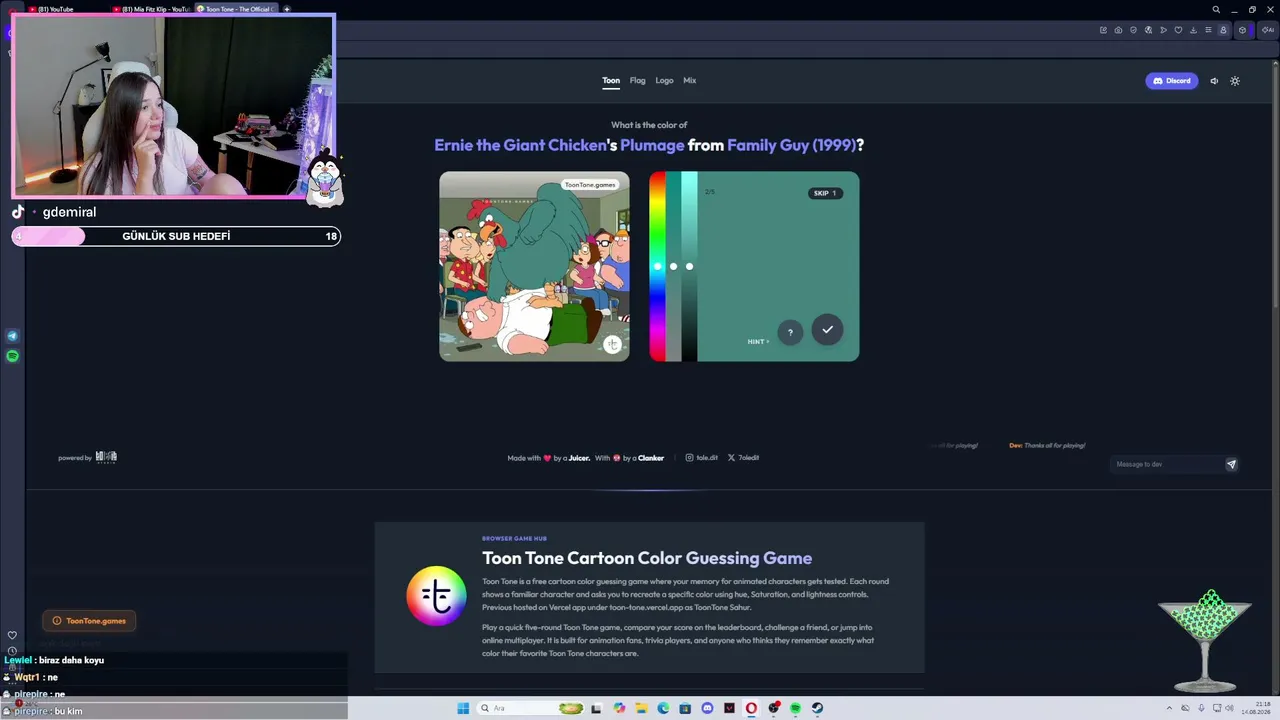Mute the game sound via speaker icon
The width and height of the screenshot is (1280, 720).
point(1214,81)
